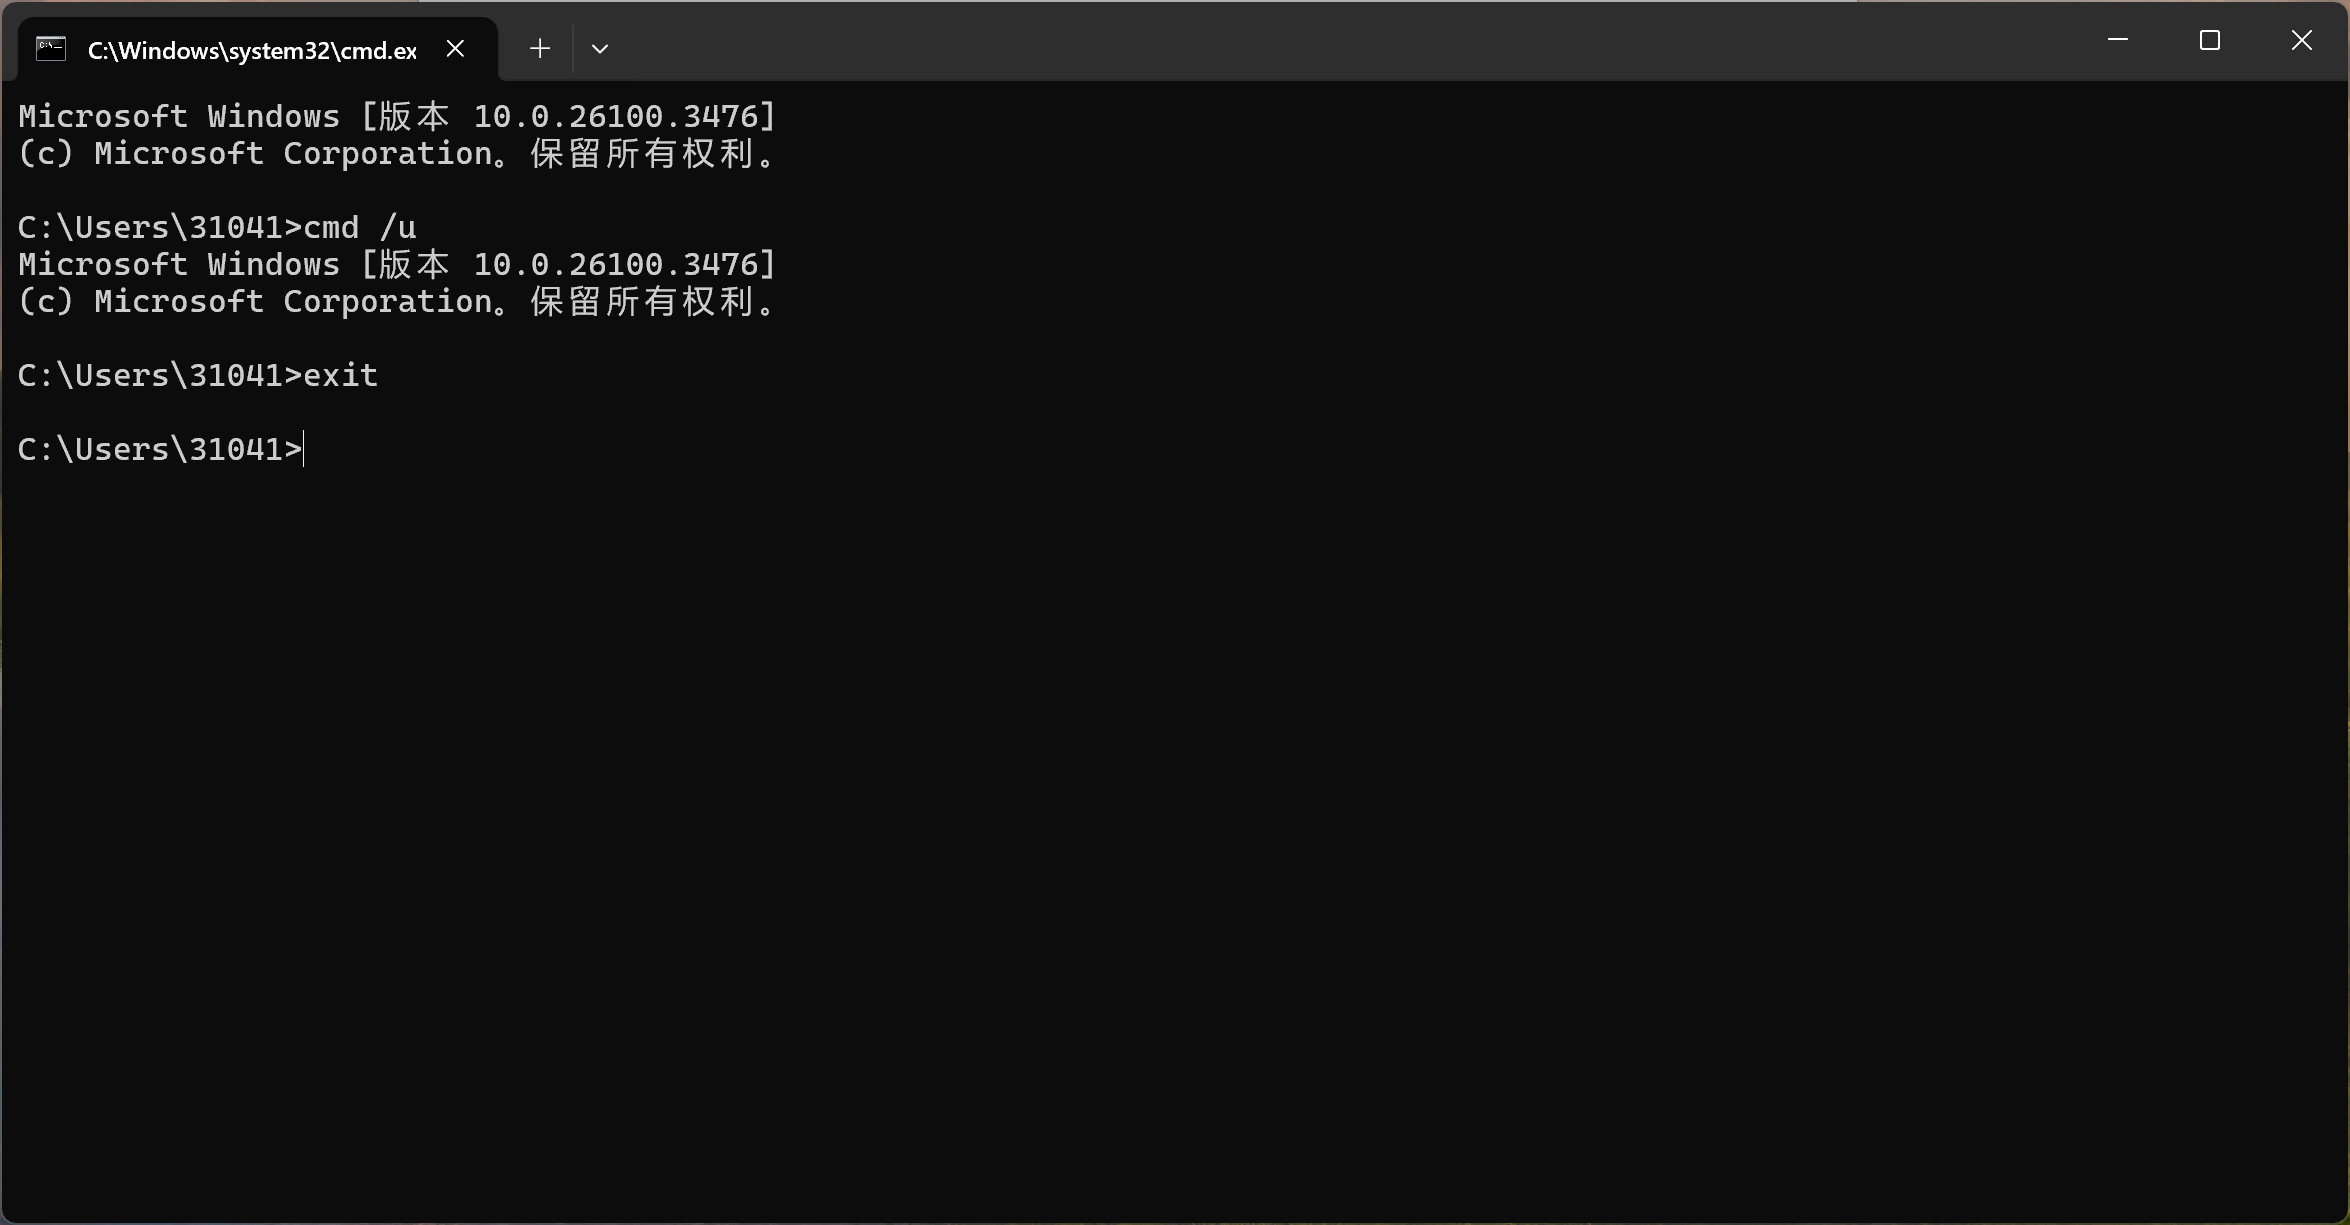Close the terminal window

coord(2301,40)
